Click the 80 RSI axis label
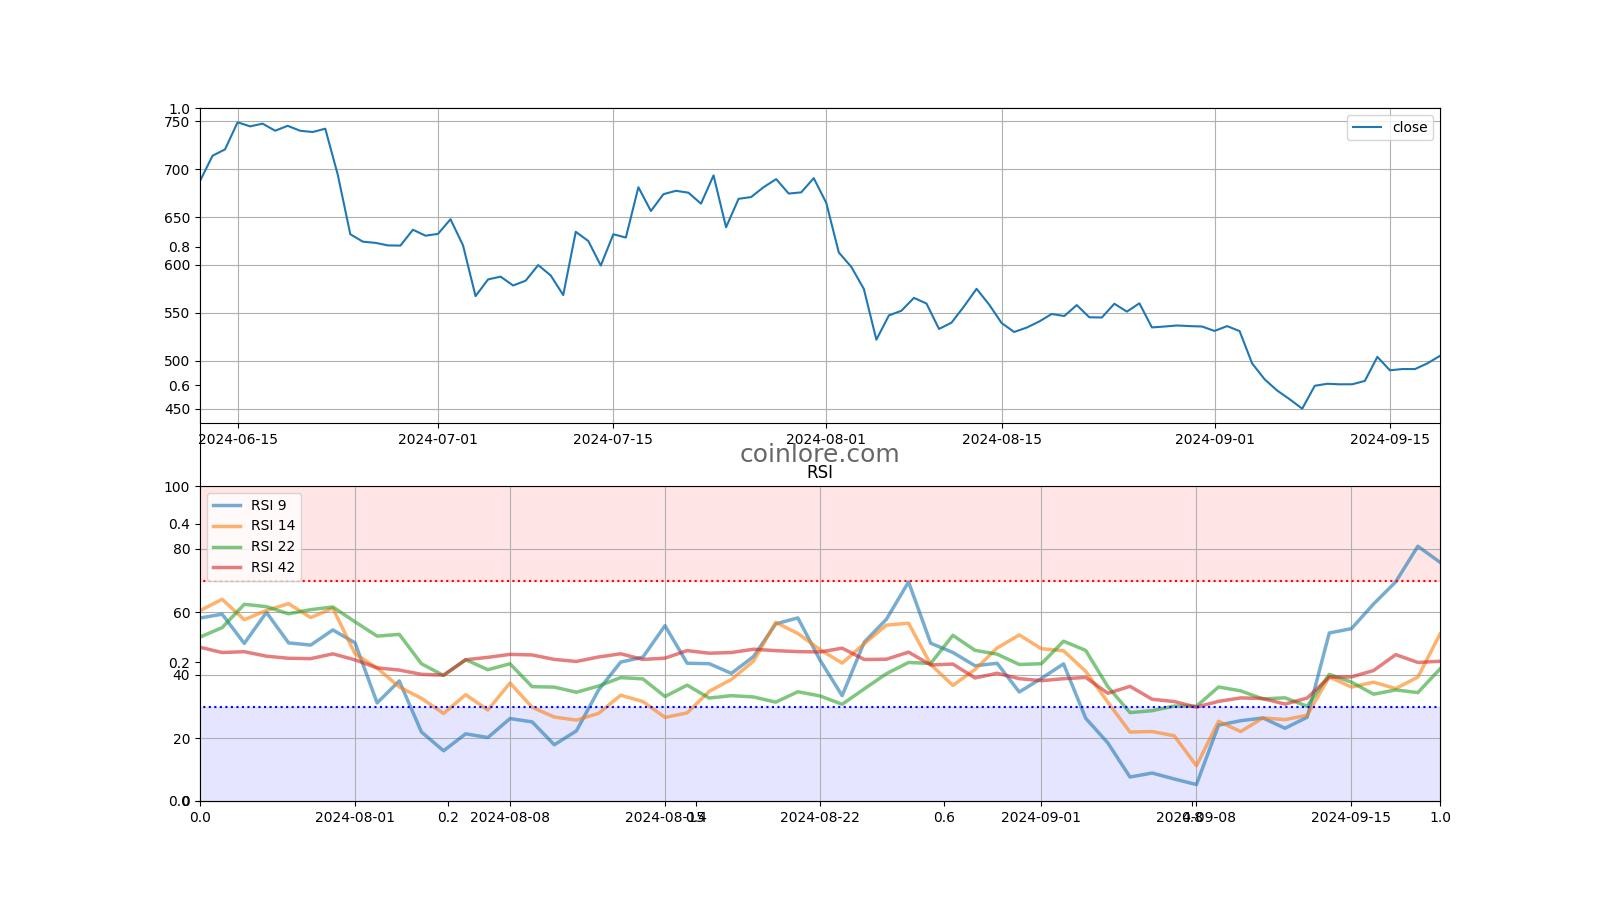Screen dimensions: 1600x900 181,549
